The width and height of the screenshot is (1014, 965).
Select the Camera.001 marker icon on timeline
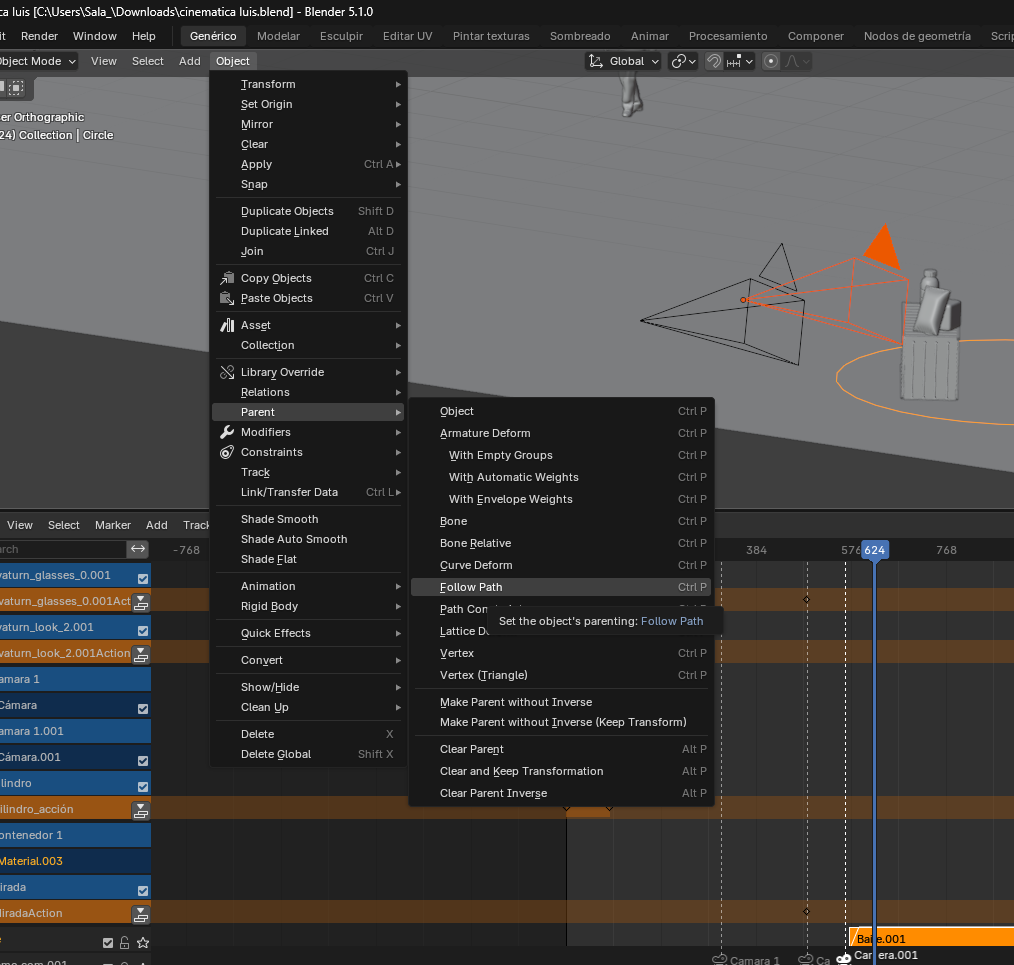coord(844,957)
